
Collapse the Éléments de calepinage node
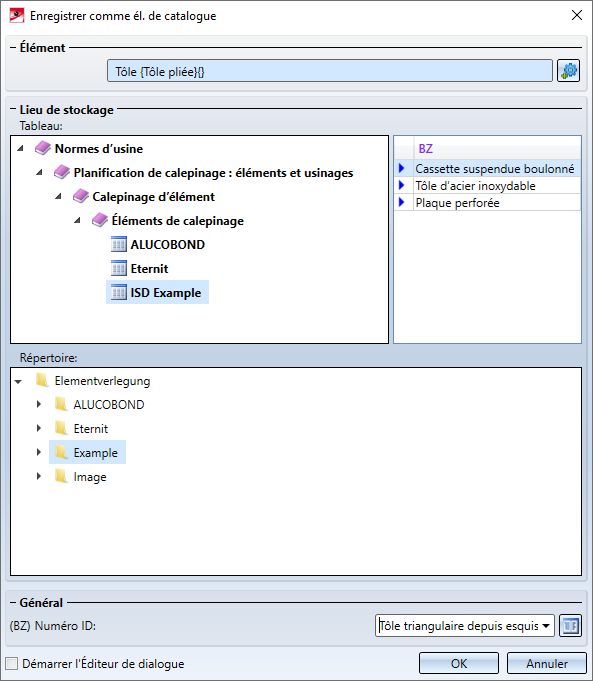77,220
